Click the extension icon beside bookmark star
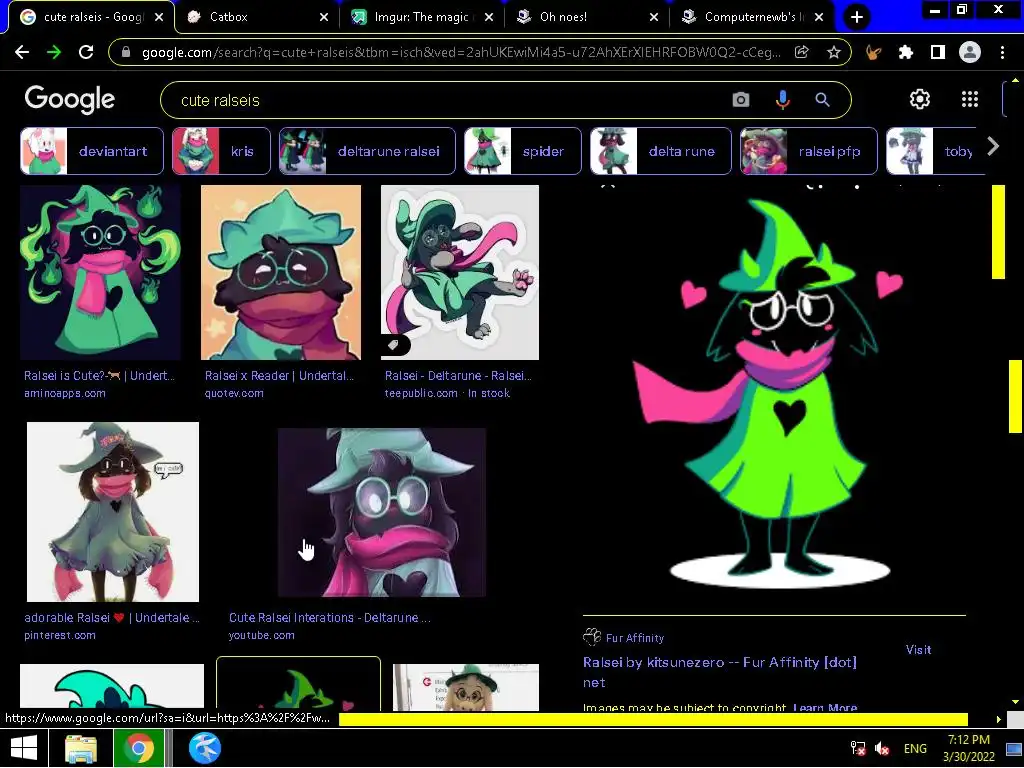This screenshot has width=1024, height=768. (x=873, y=52)
